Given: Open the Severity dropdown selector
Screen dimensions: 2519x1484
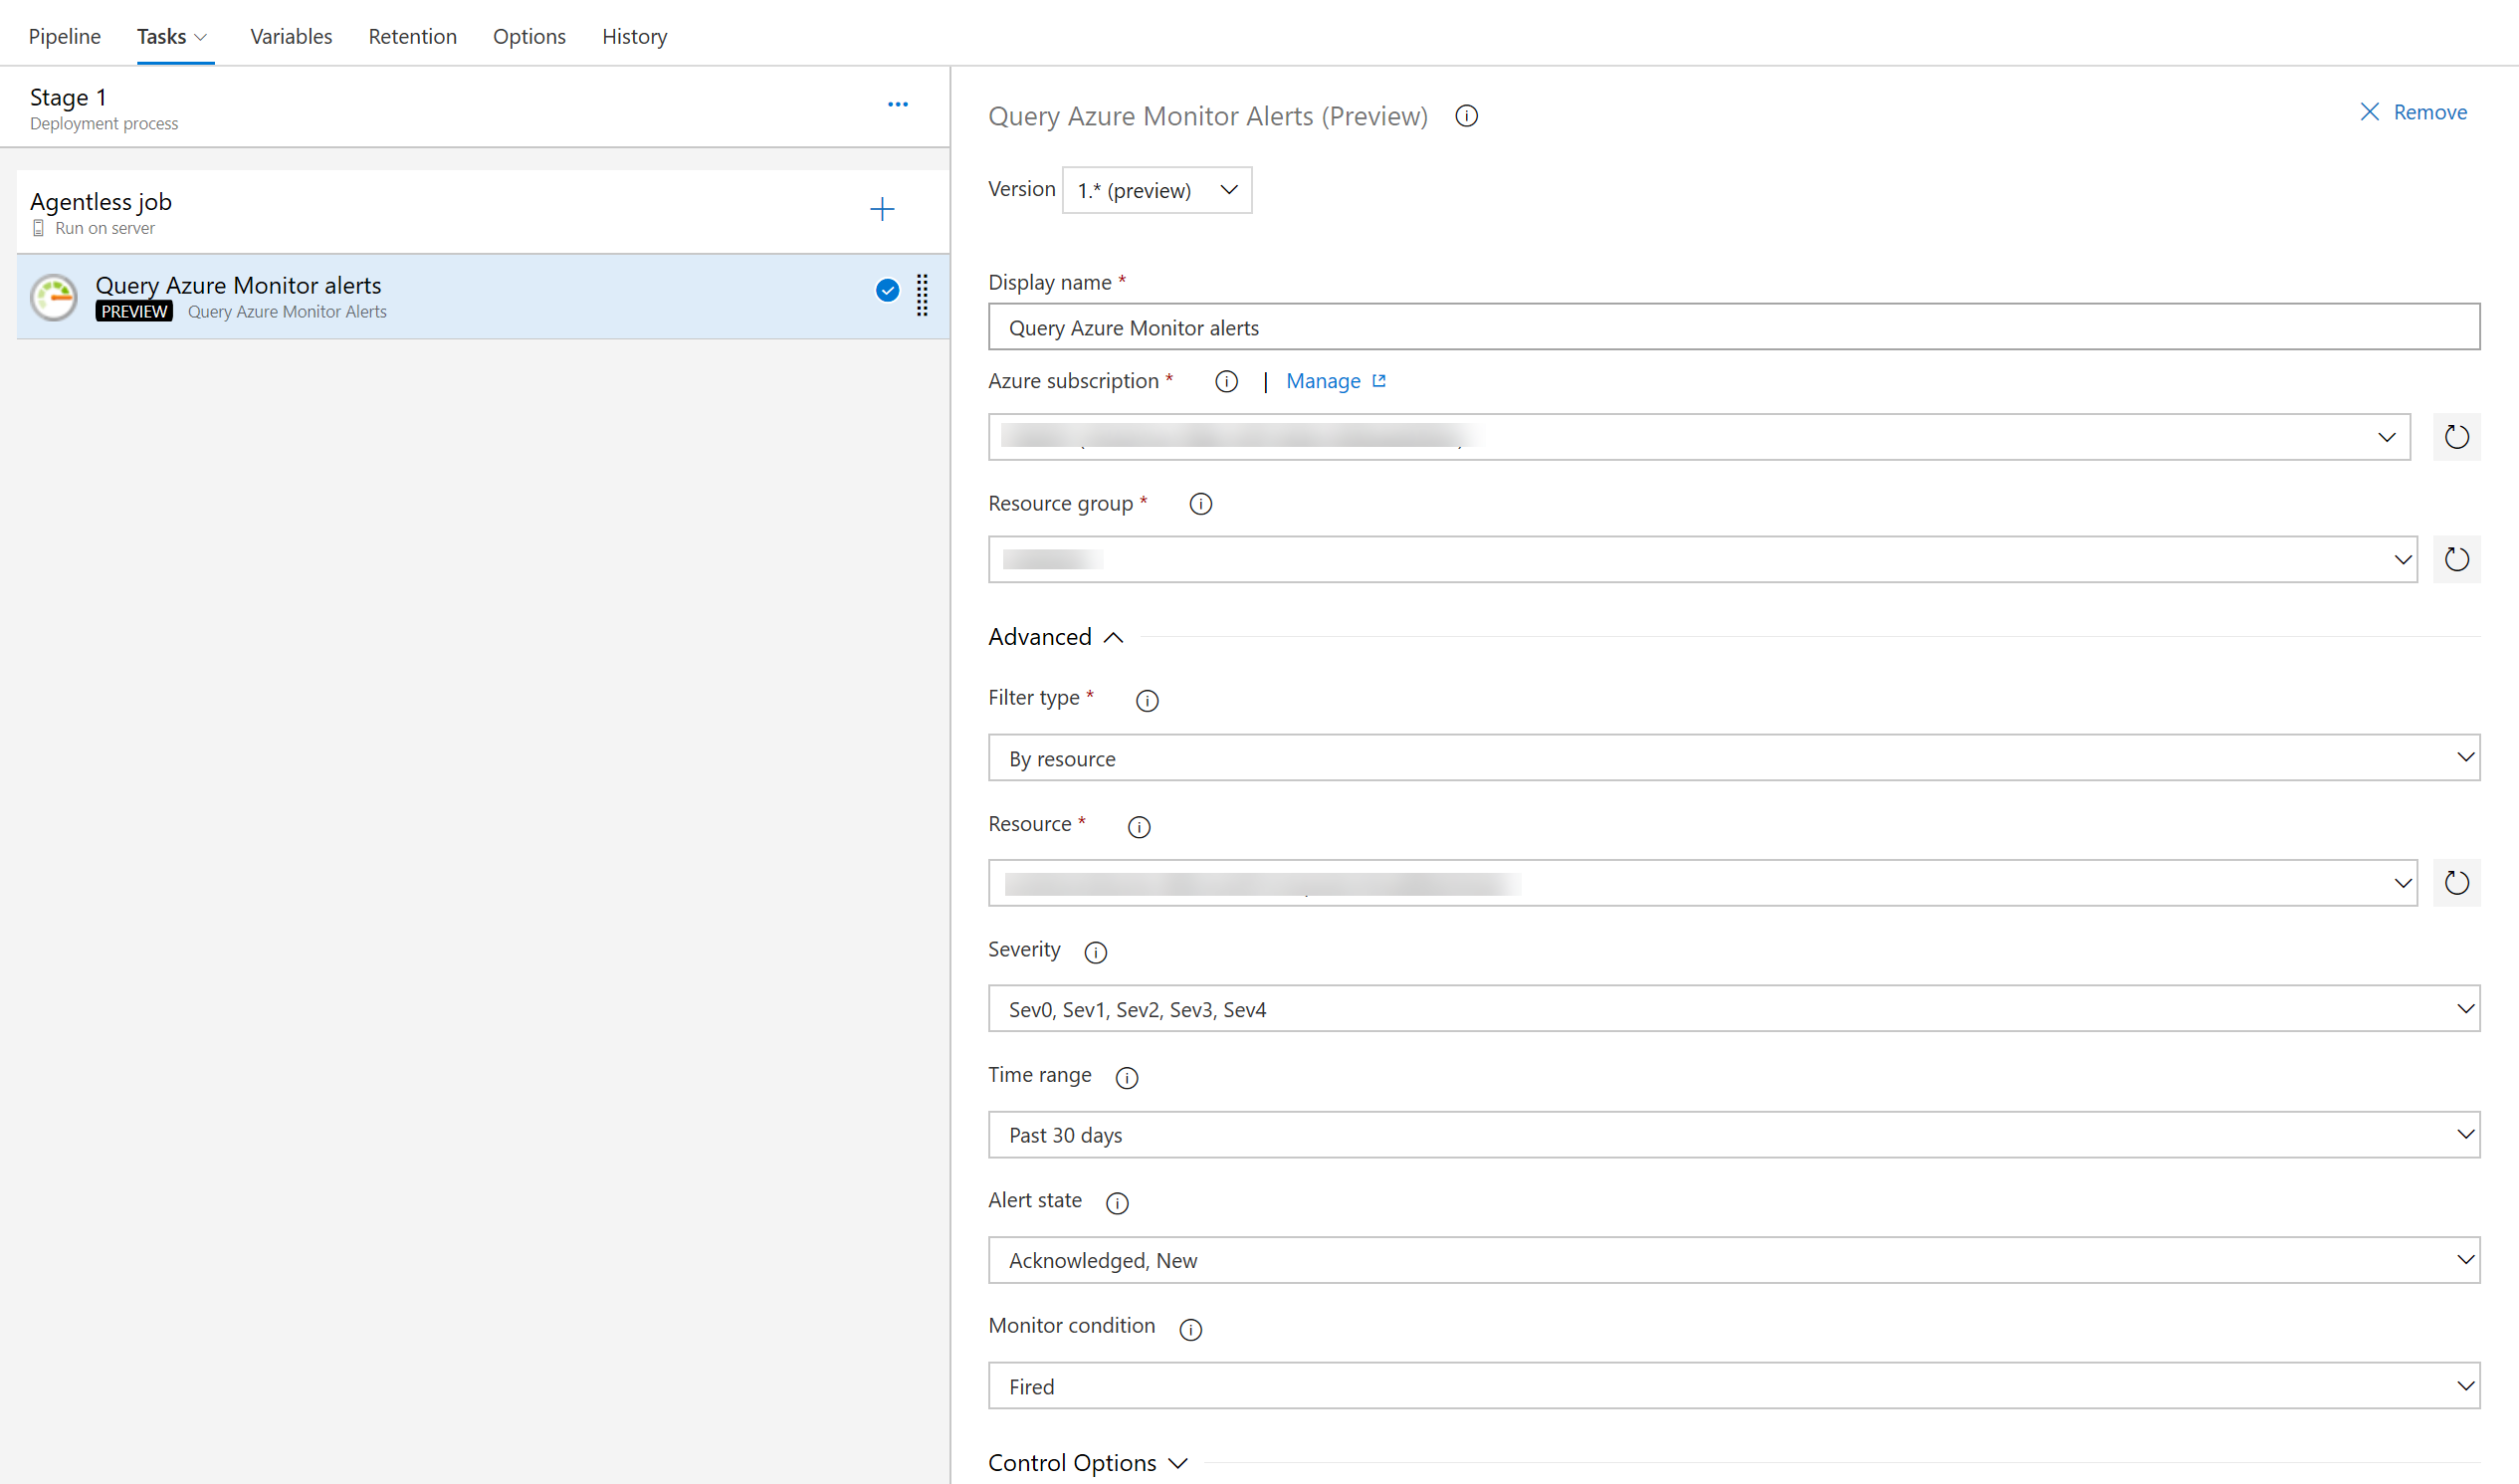Looking at the screenshot, I should [1737, 1009].
